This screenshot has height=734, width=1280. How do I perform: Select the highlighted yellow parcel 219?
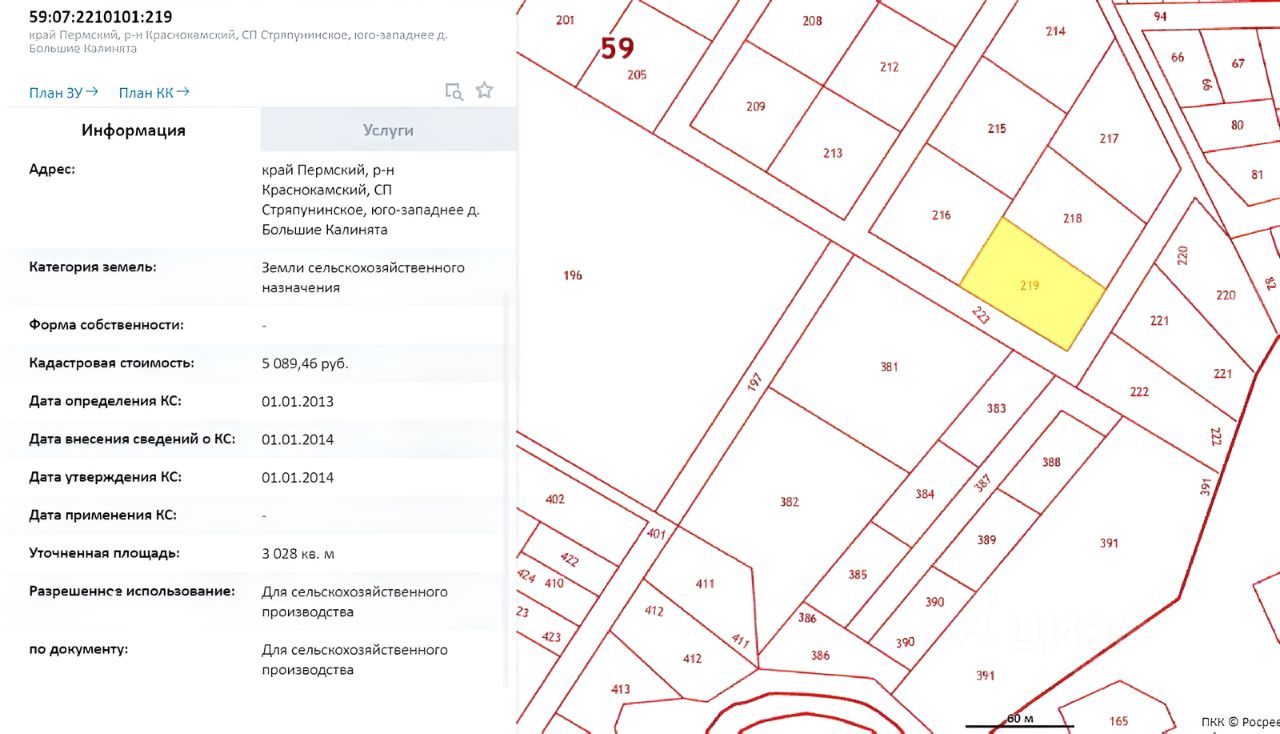click(1032, 285)
